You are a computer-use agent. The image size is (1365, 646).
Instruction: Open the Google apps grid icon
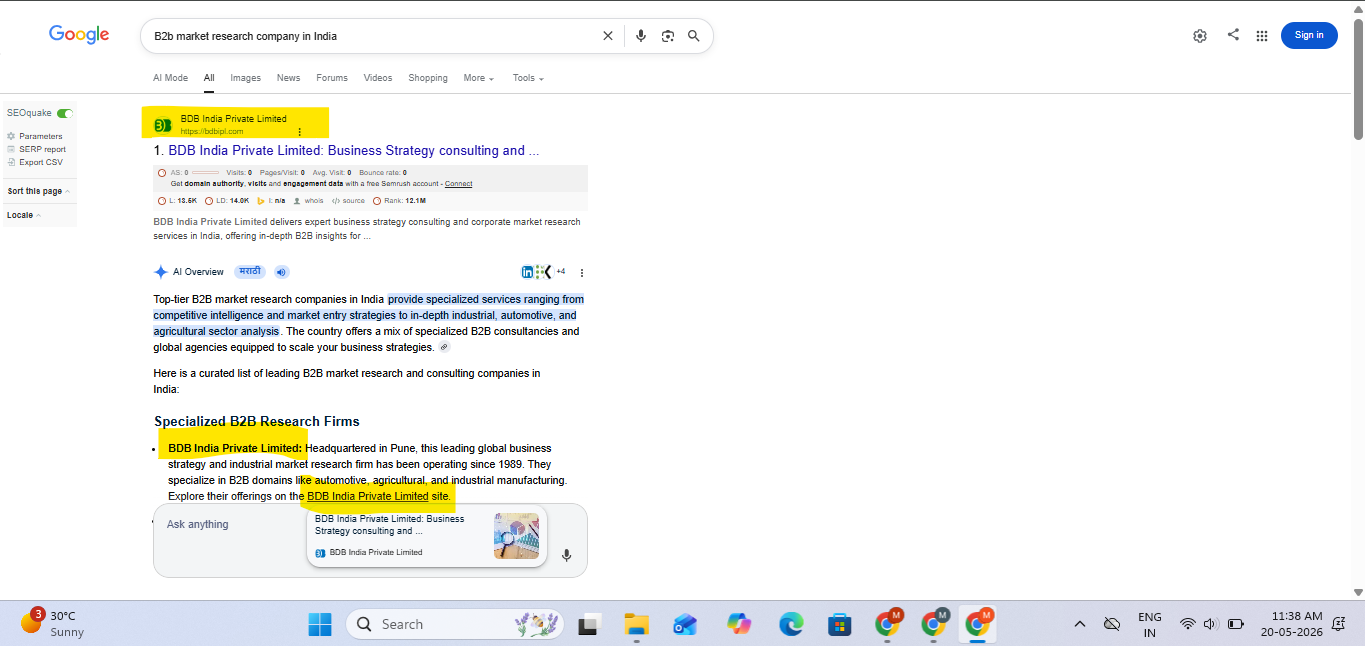tap(1262, 36)
